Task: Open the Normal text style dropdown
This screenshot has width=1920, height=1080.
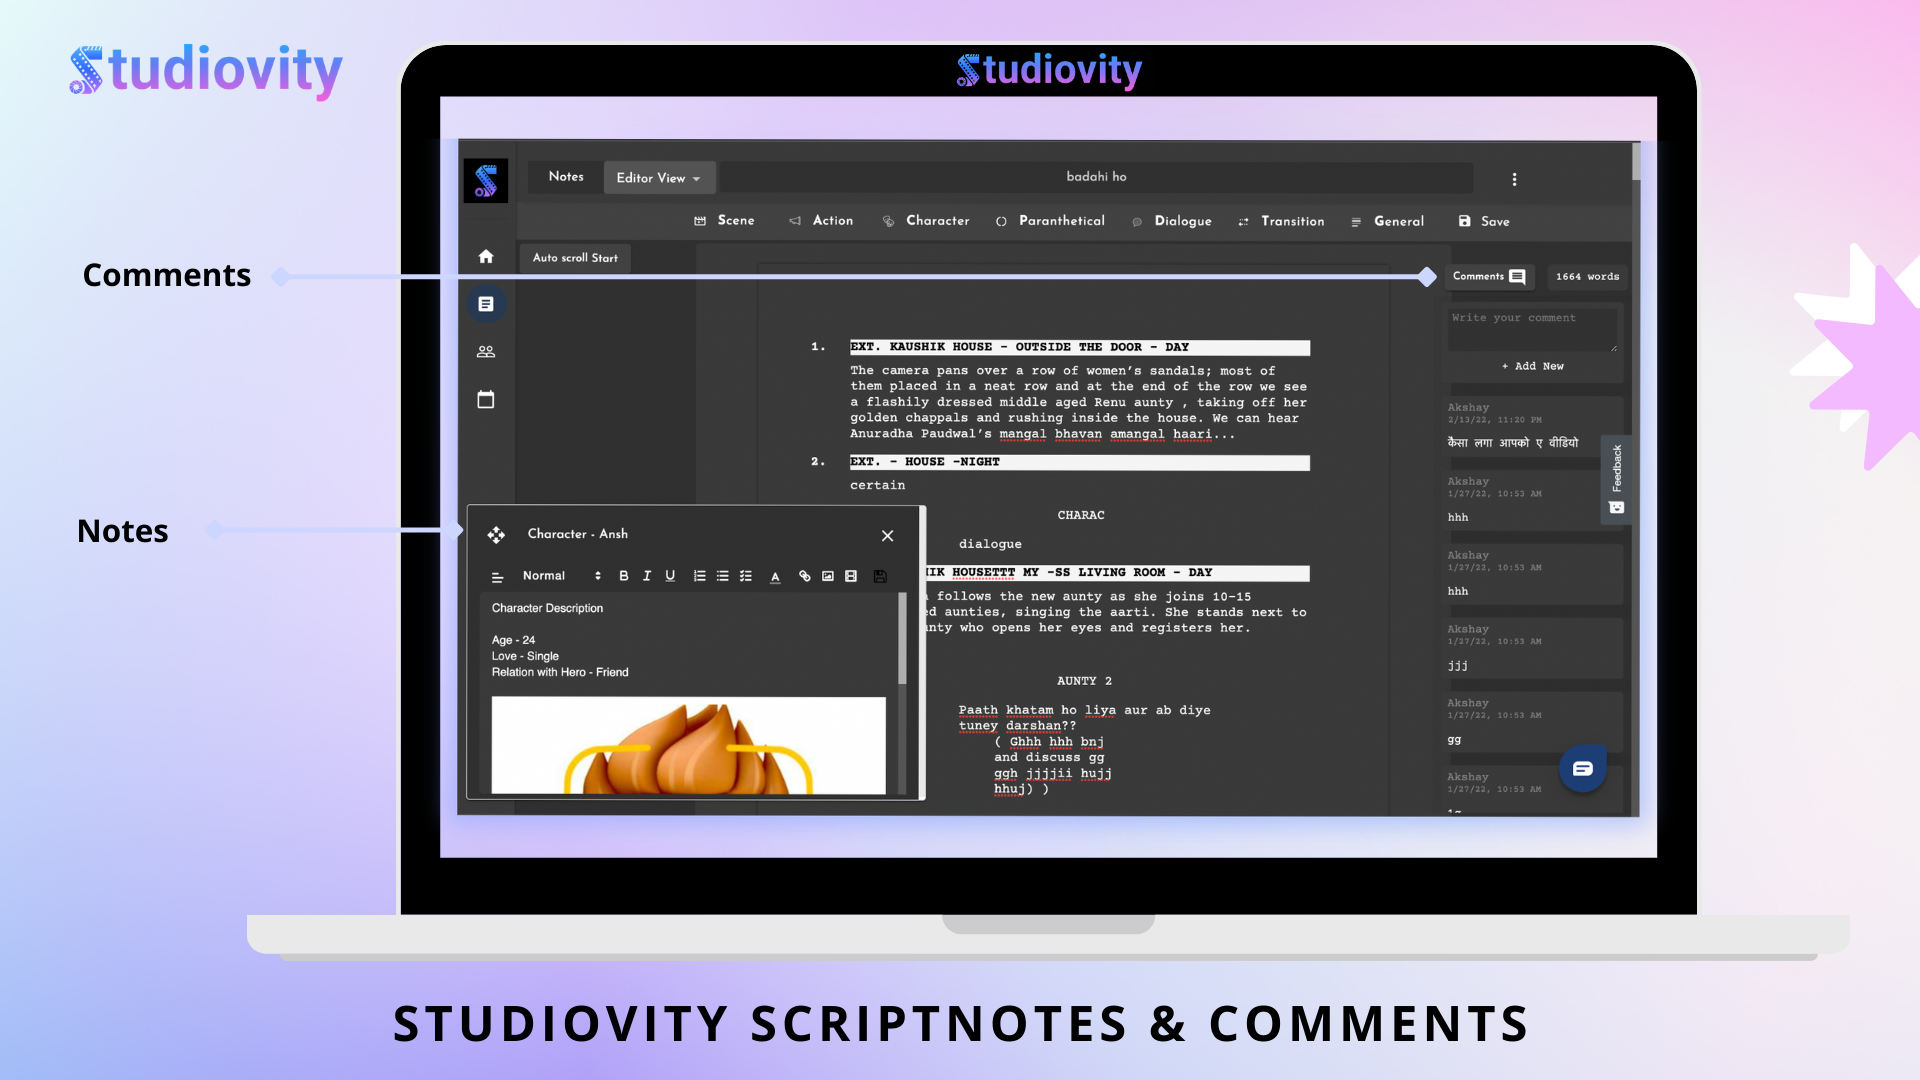Action: click(561, 576)
